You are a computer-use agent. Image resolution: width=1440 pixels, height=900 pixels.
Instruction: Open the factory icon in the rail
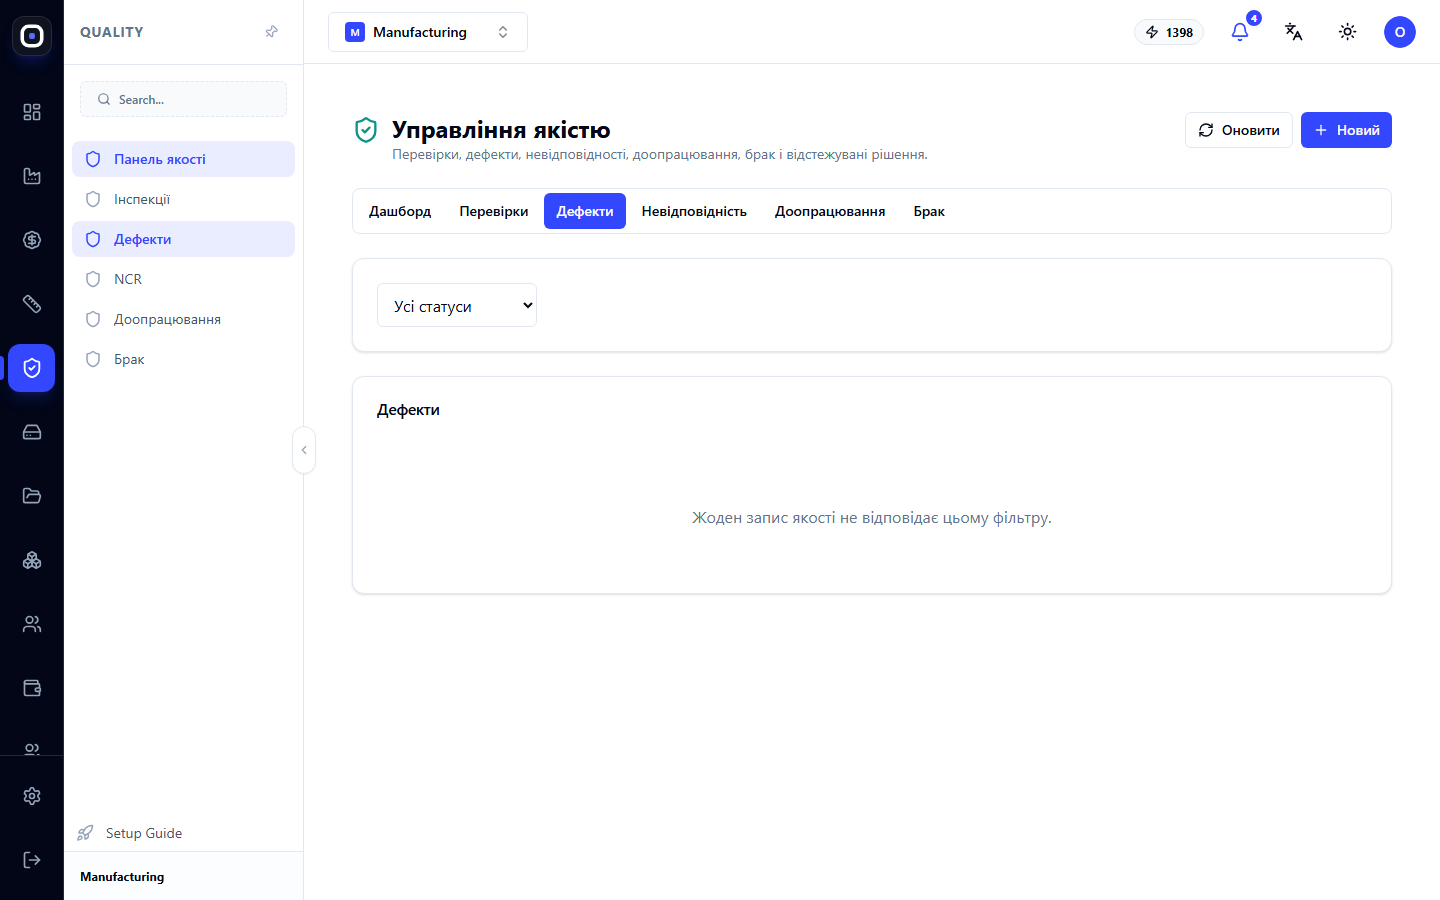click(x=32, y=176)
